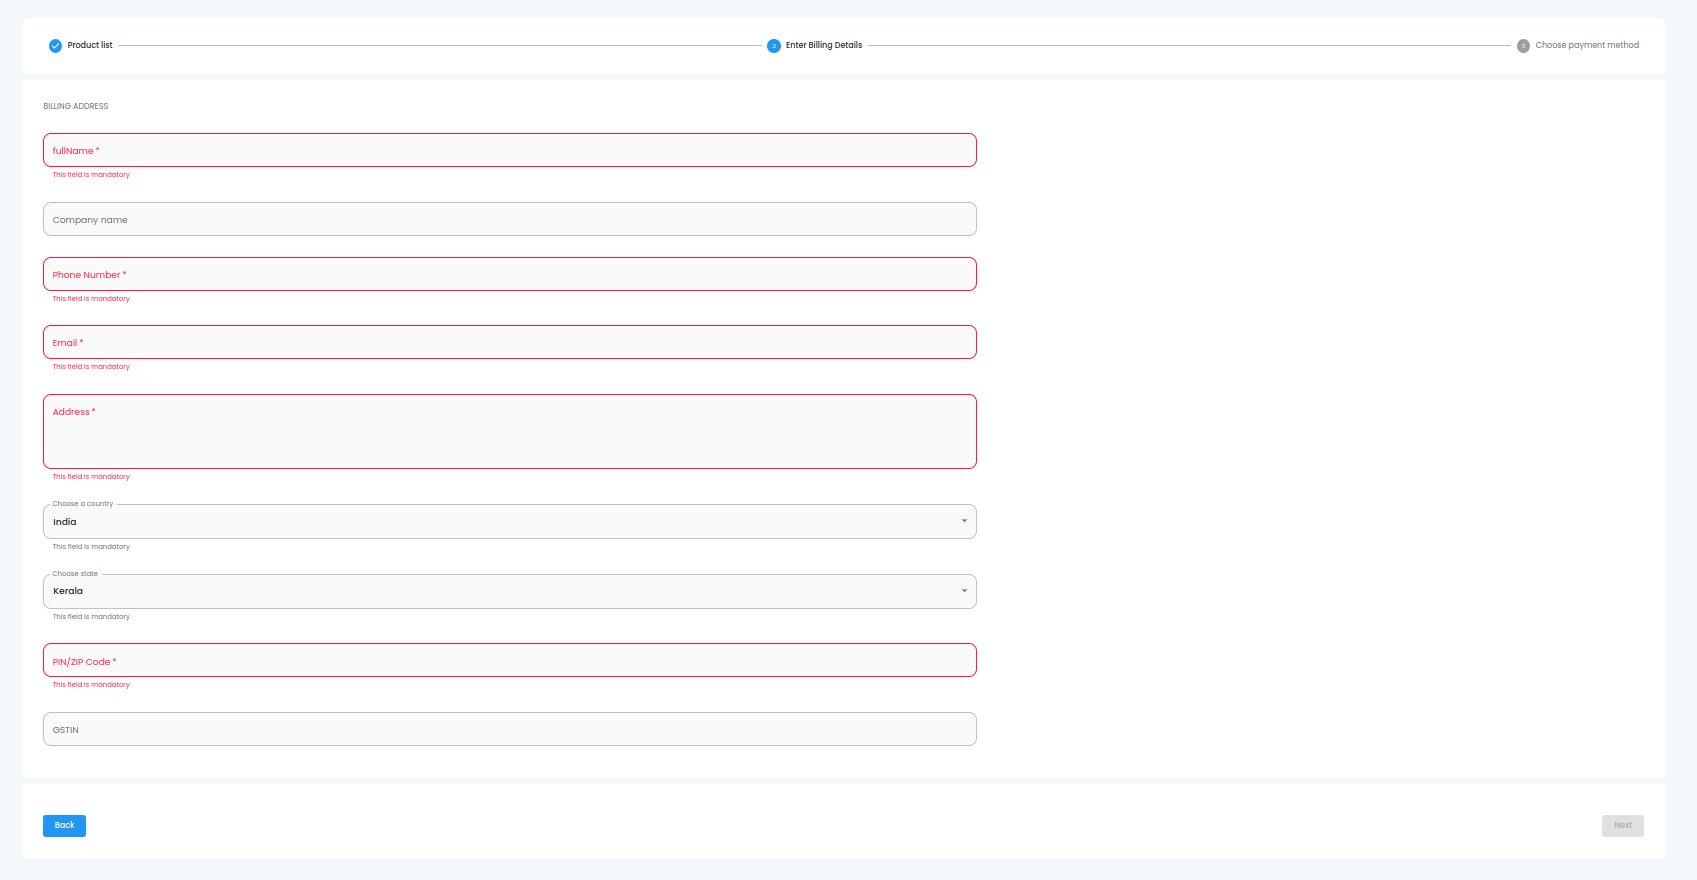Click the mandatory note under country dropdown
The height and width of the screenshot is (880, 1697).
(x=91, y=547)
